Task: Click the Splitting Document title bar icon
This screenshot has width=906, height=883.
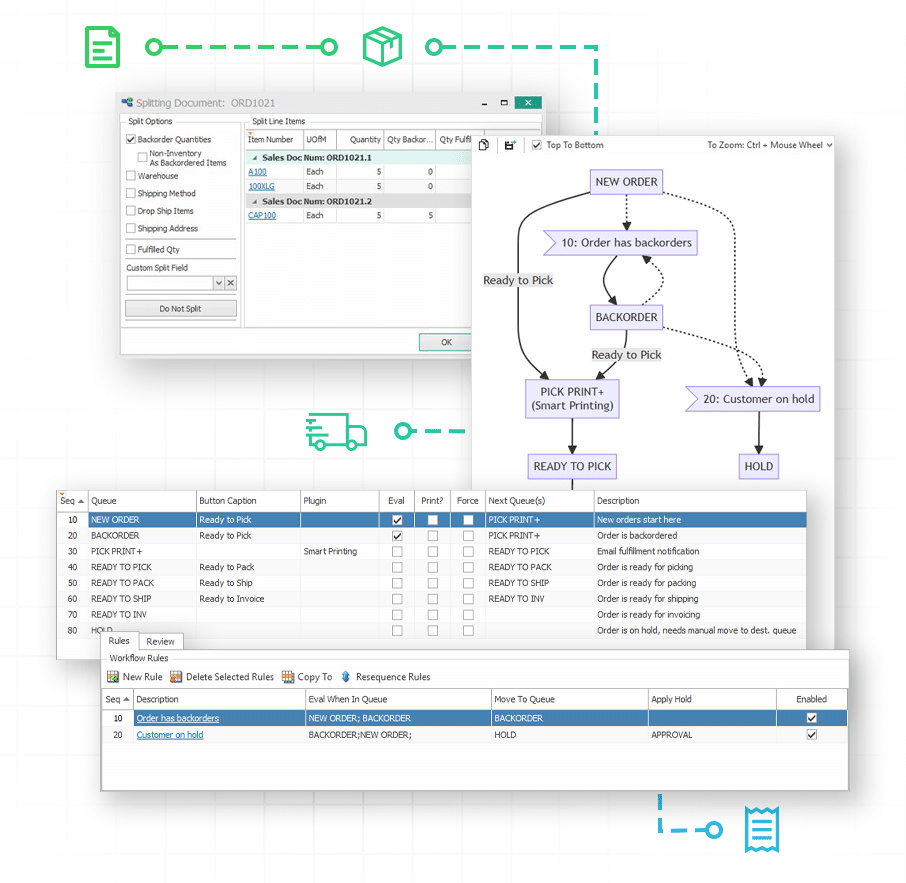Action: pyautogui.click(x=127, y=102)
